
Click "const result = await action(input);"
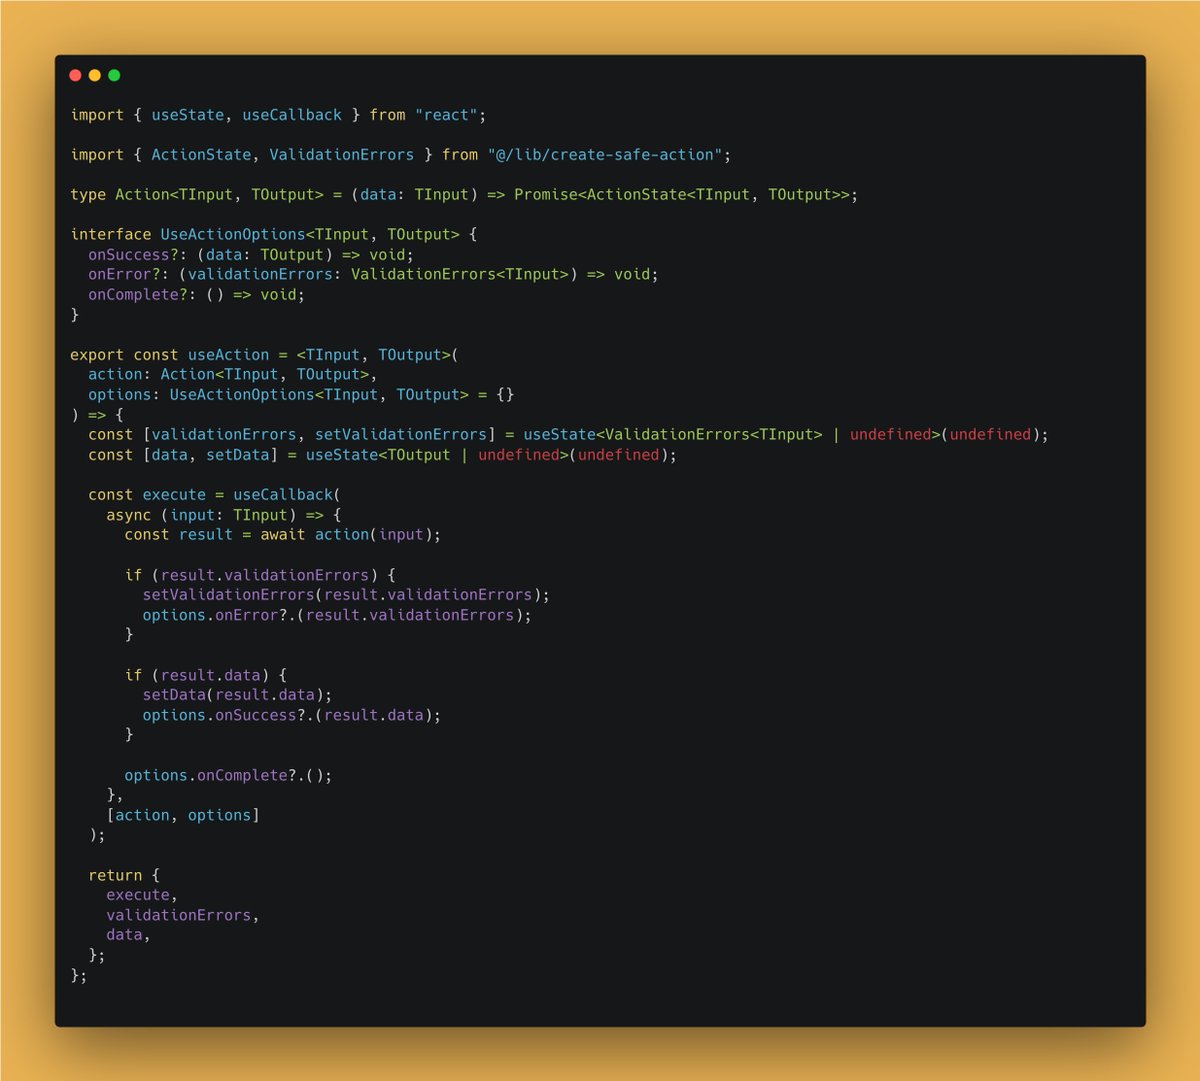point(282,535)
